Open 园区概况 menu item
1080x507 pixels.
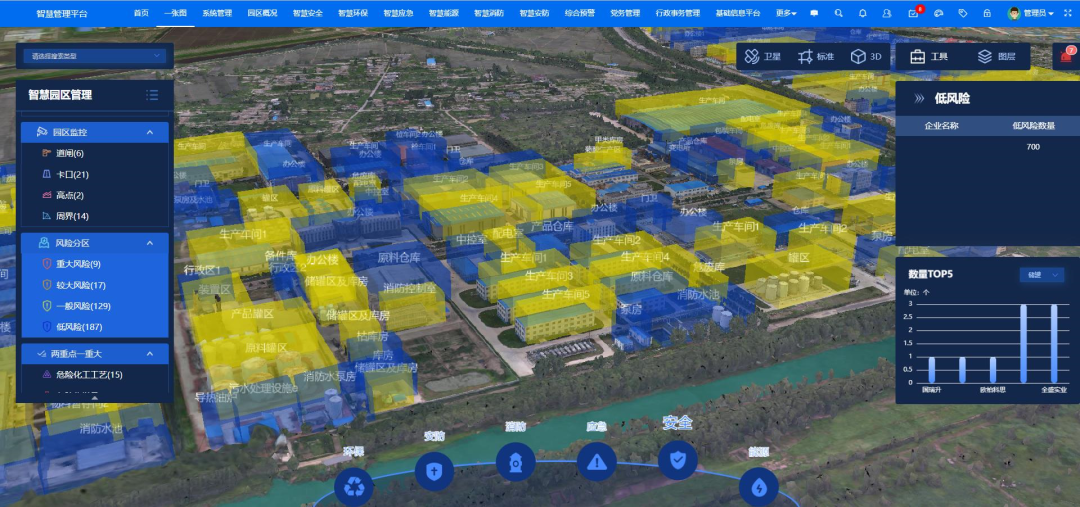tap(262, 13)
